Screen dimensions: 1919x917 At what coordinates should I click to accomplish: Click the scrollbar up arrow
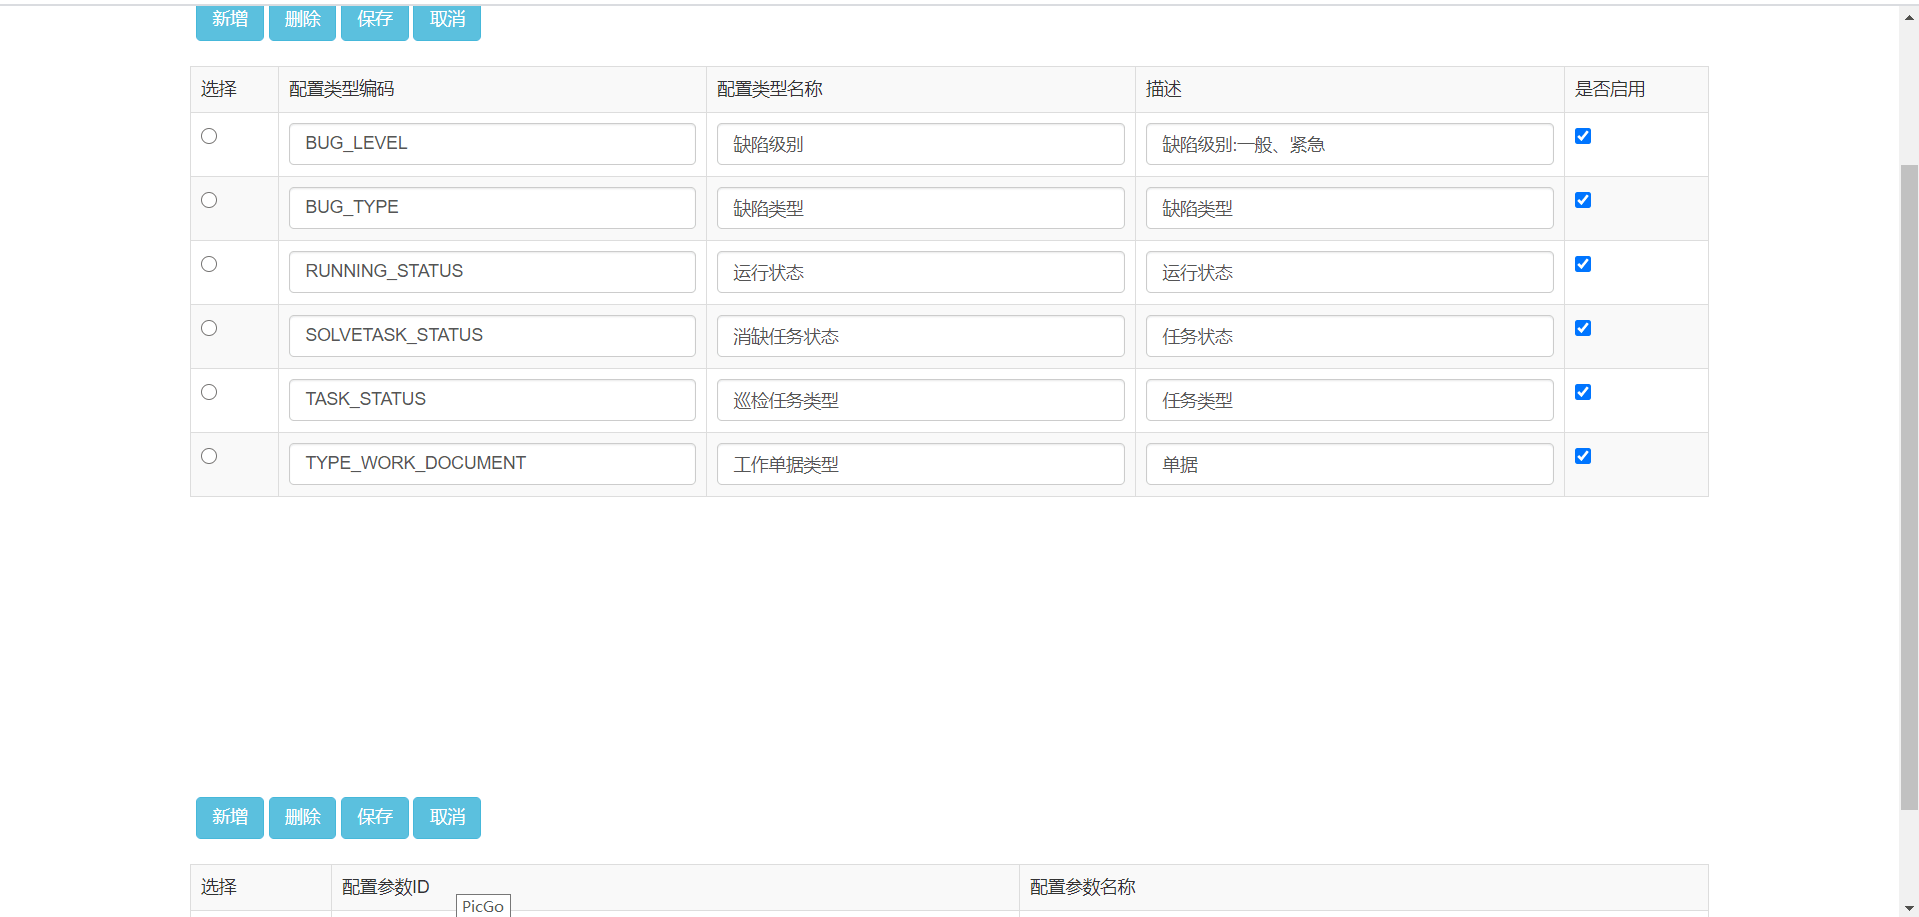click(x=1909, y=17)
